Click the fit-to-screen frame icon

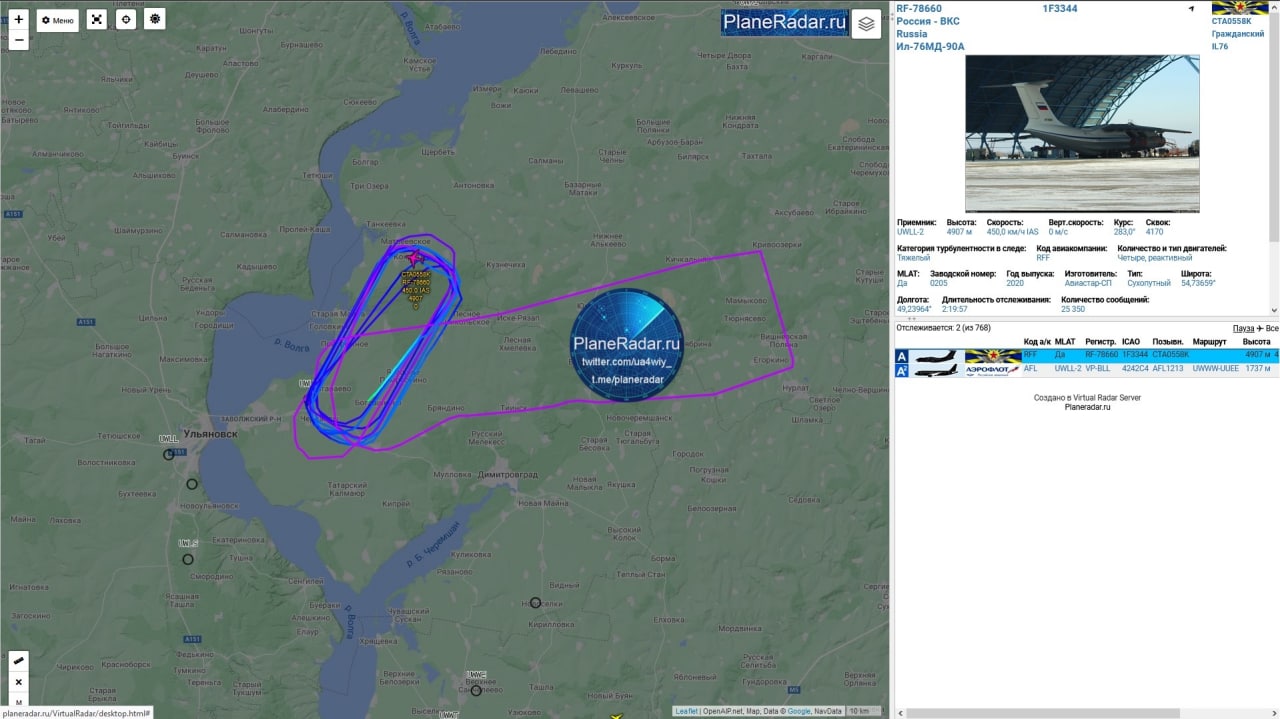click(x=96, y=20)
